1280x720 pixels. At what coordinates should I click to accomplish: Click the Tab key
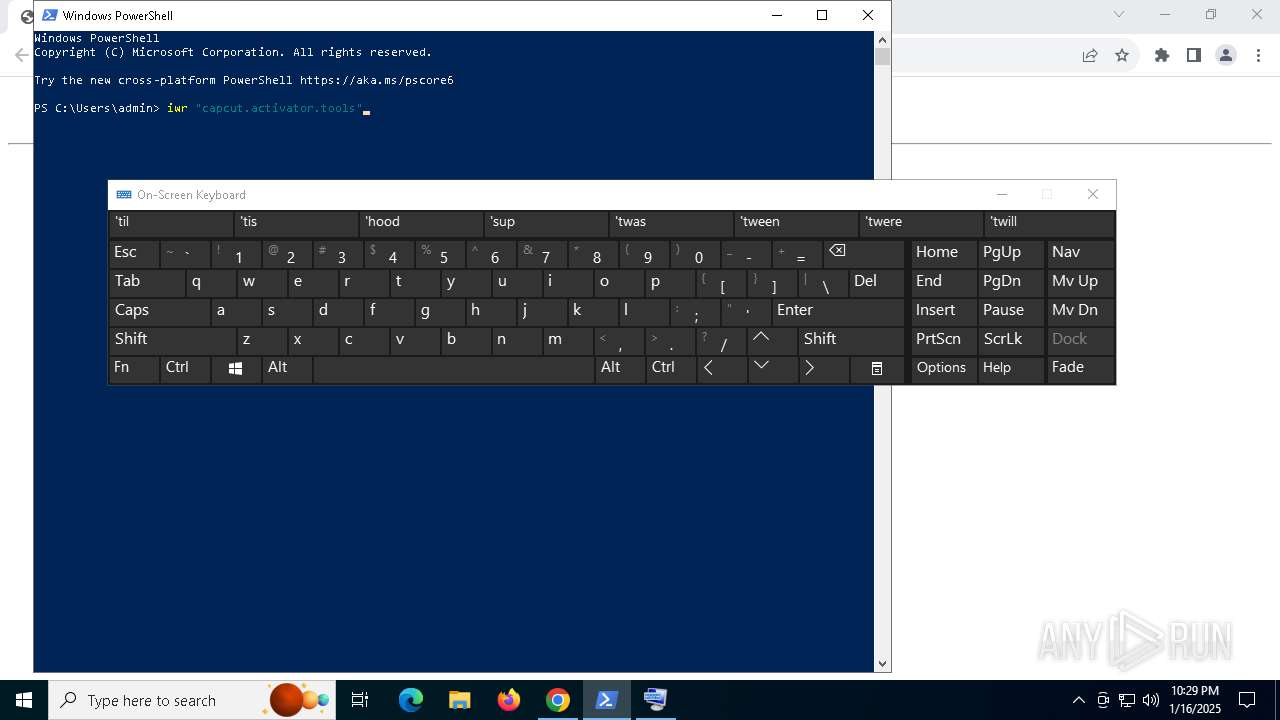click(147, 282)
